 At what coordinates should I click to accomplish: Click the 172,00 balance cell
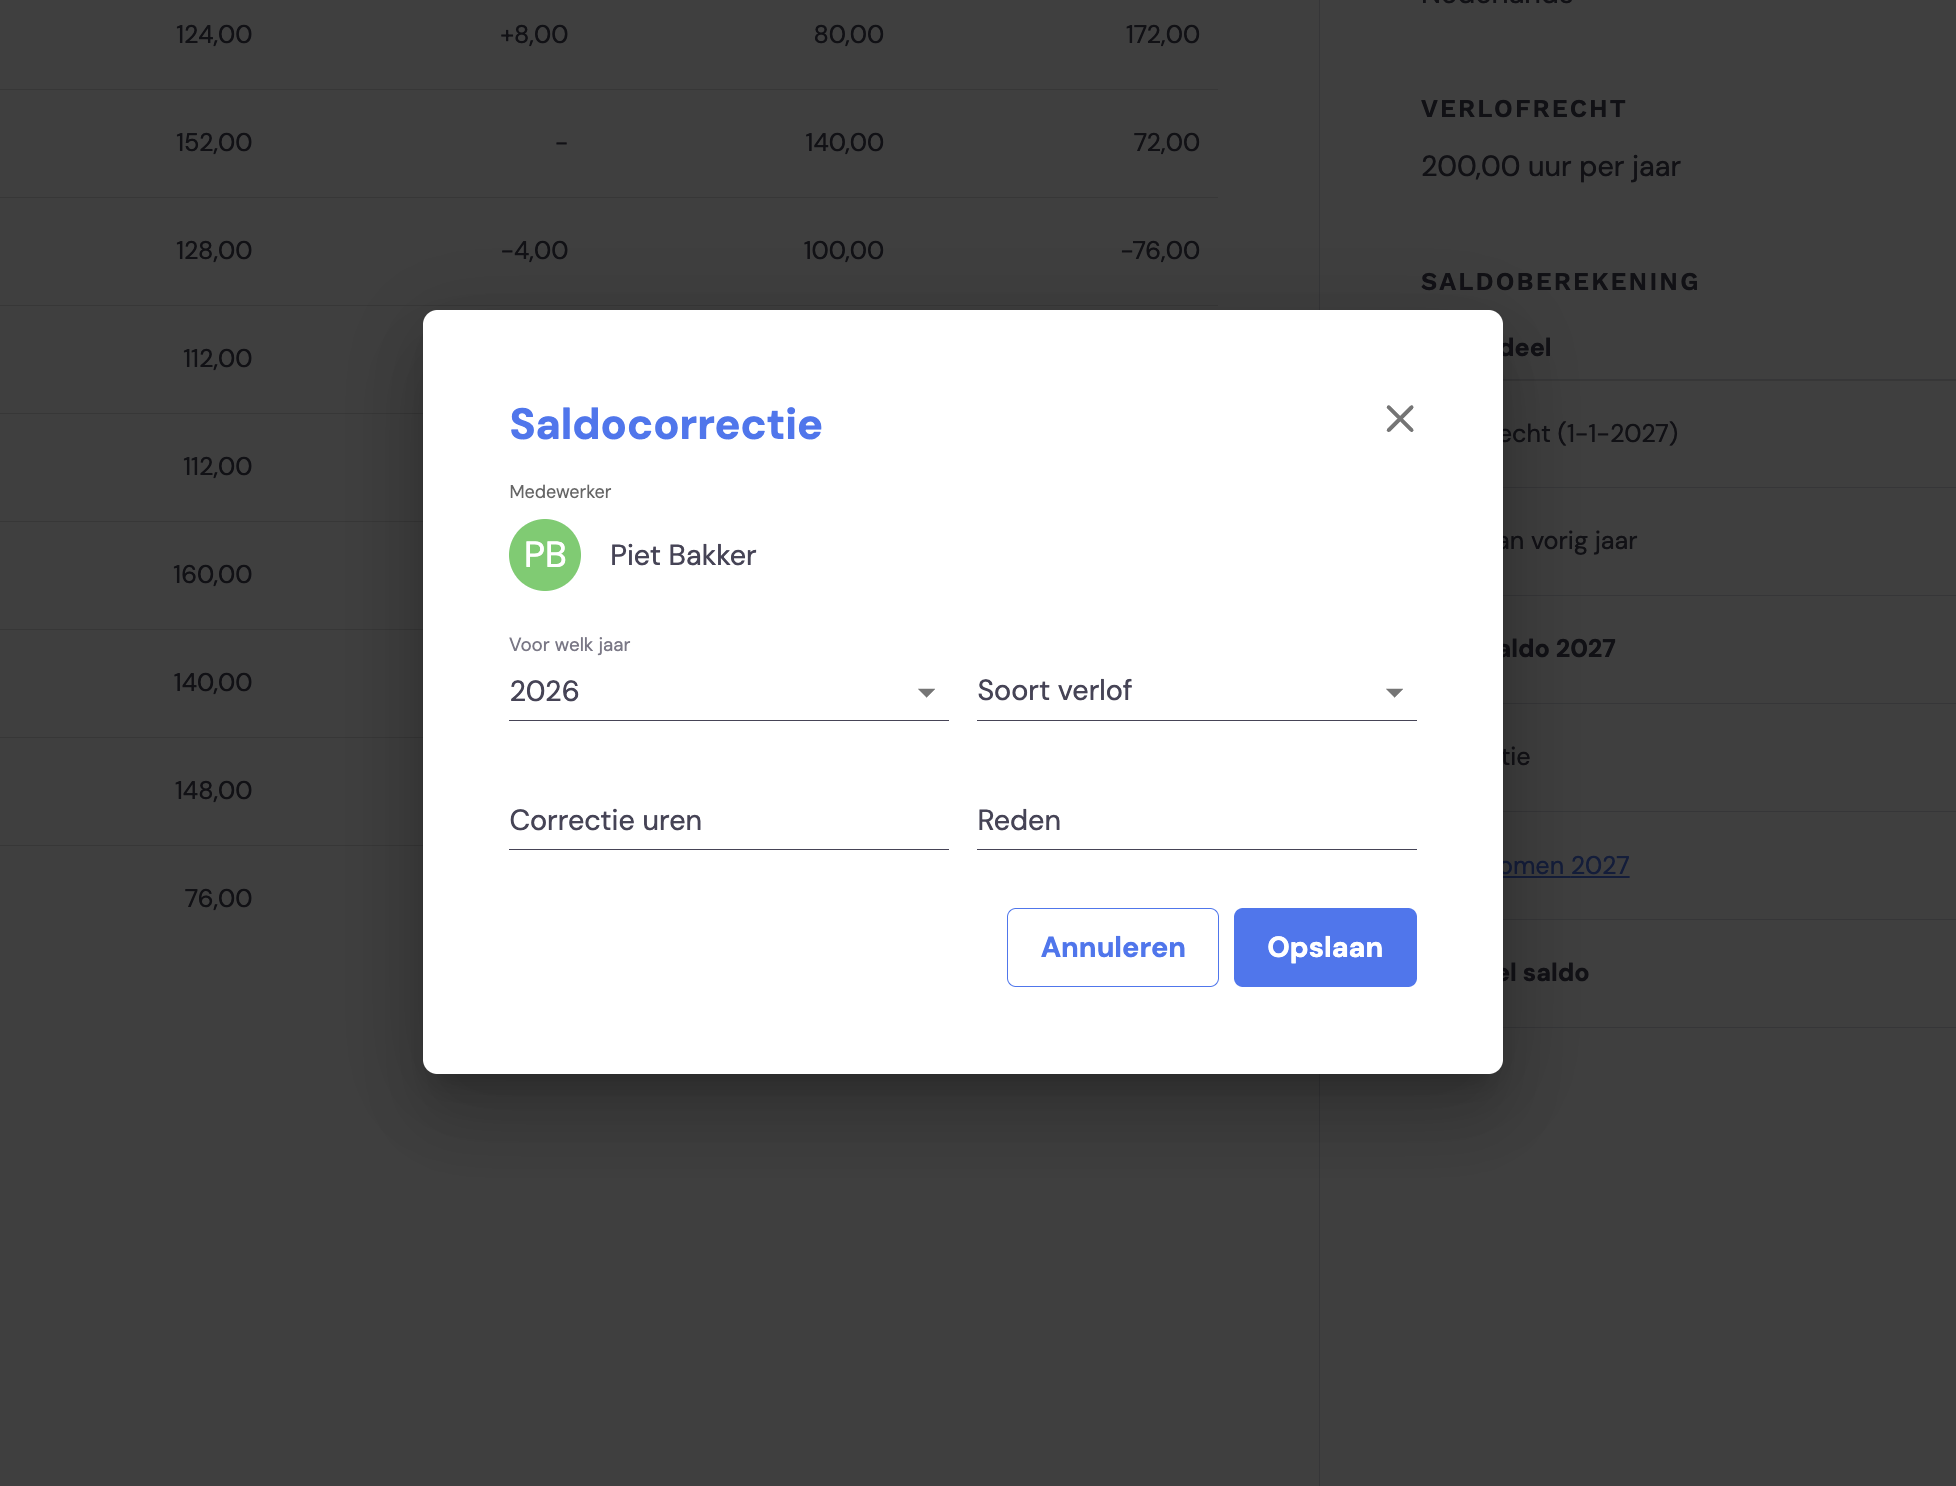point(1162,34)
